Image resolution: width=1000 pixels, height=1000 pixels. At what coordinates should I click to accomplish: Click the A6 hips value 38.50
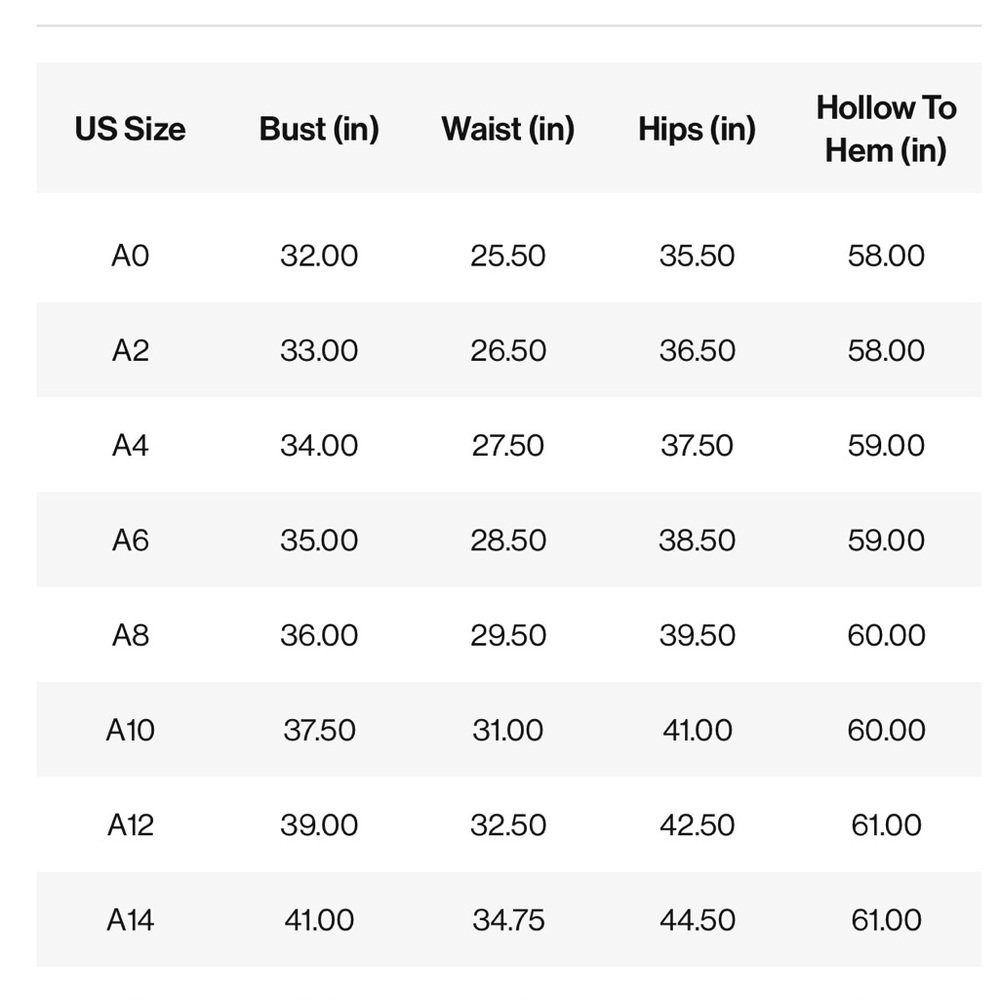697,540
